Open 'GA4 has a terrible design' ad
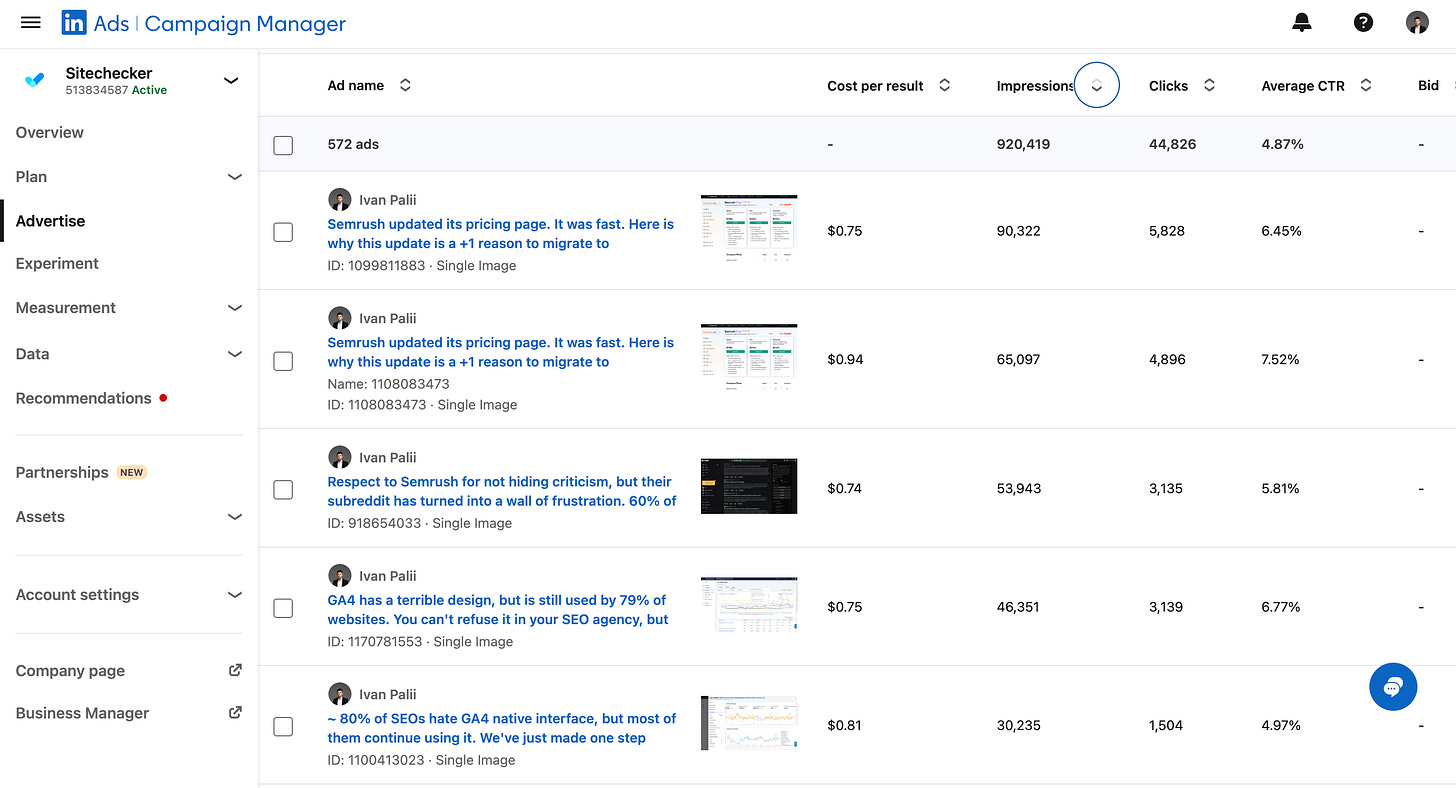This screenshot has height=788, width=1456. point(498,610)
